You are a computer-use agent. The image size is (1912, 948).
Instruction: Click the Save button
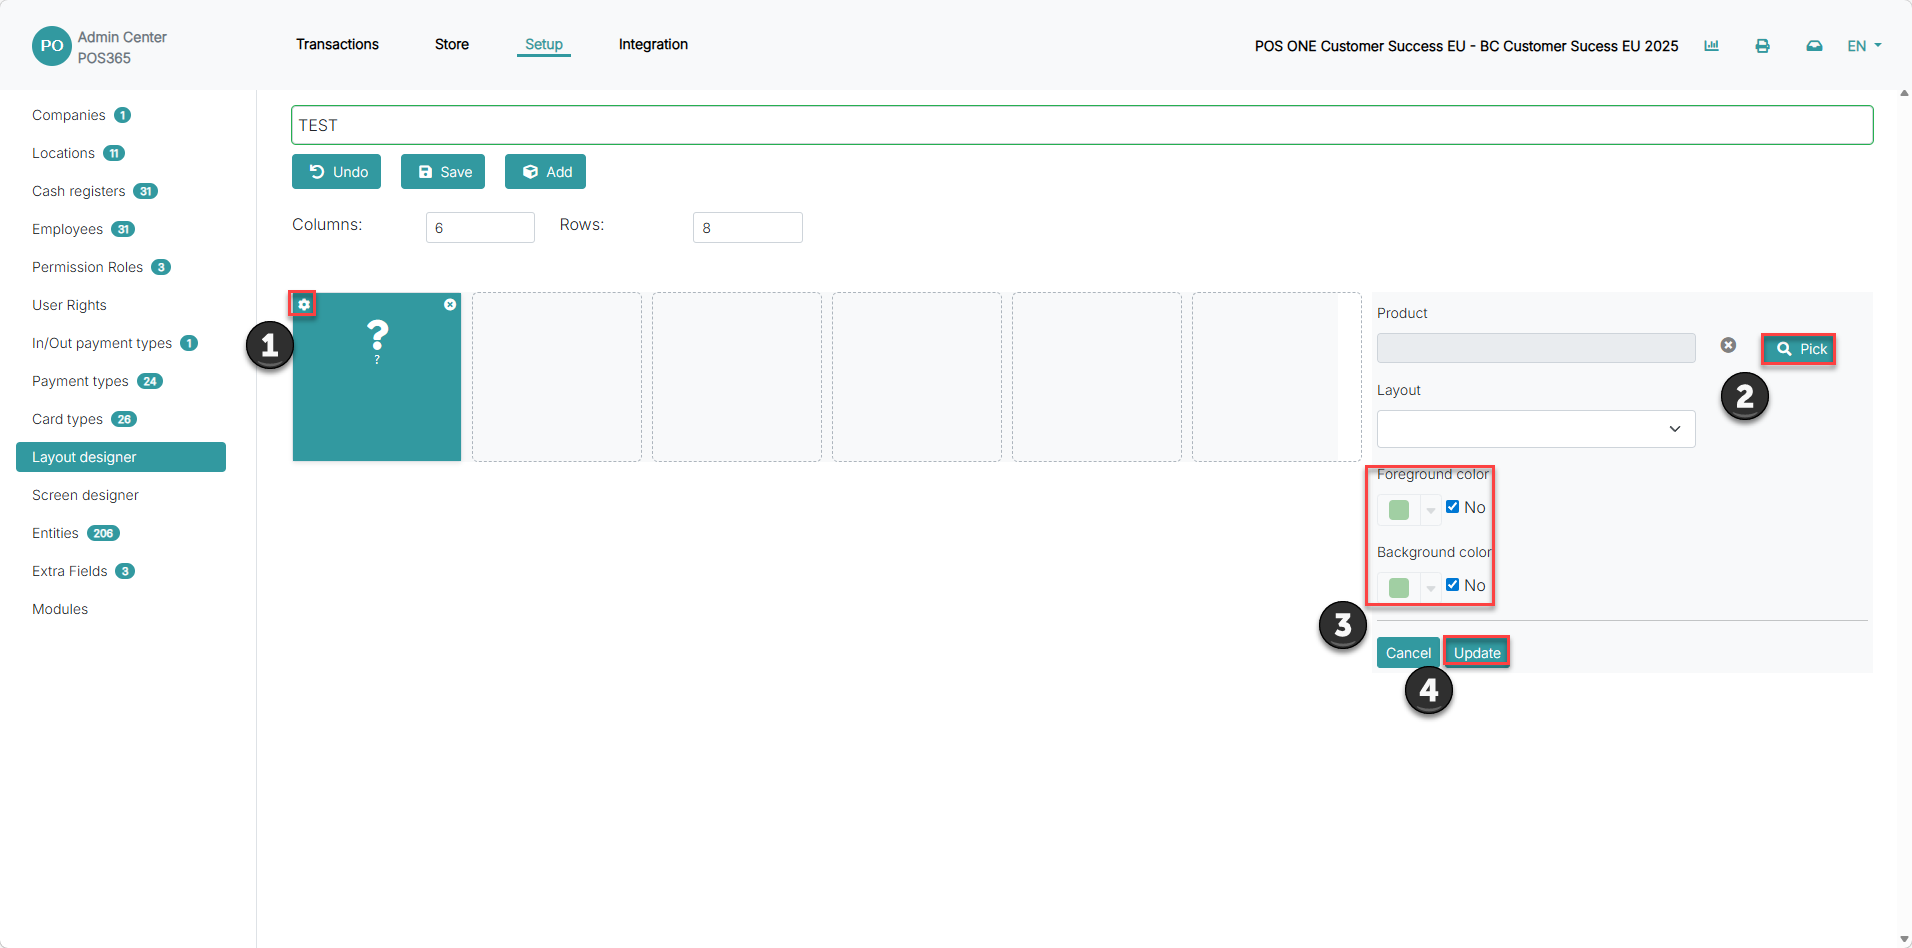pos(443,172)
